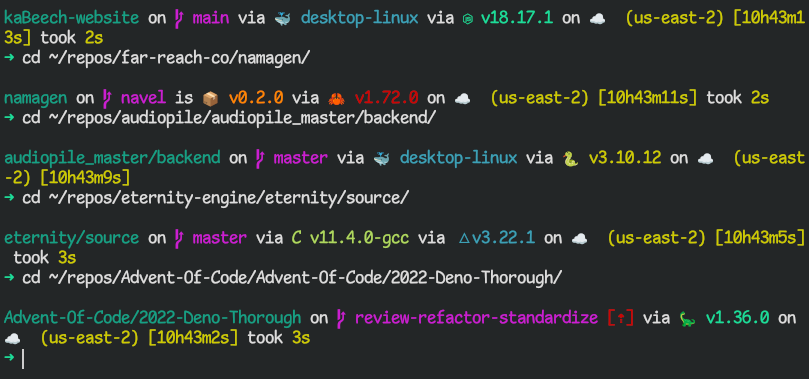Click the kaBeech-website directory name
Screen dimensions: 809x379
[x=72, y=19]
